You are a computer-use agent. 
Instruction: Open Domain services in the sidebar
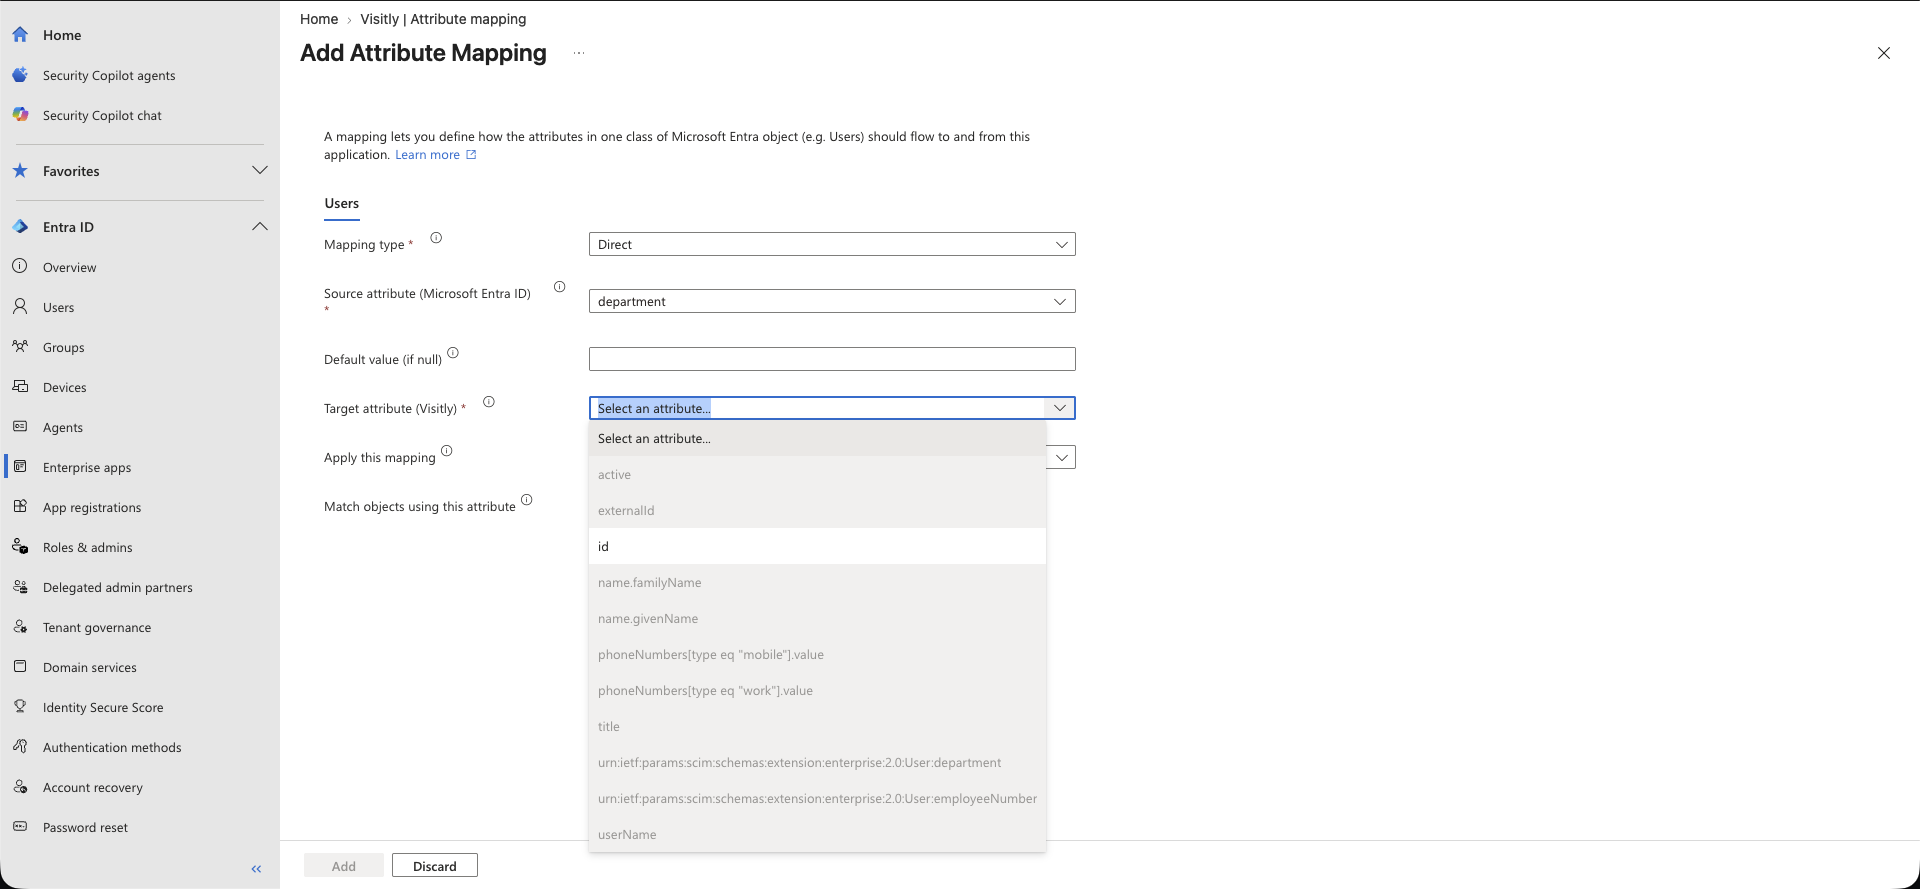click(90, 667)
